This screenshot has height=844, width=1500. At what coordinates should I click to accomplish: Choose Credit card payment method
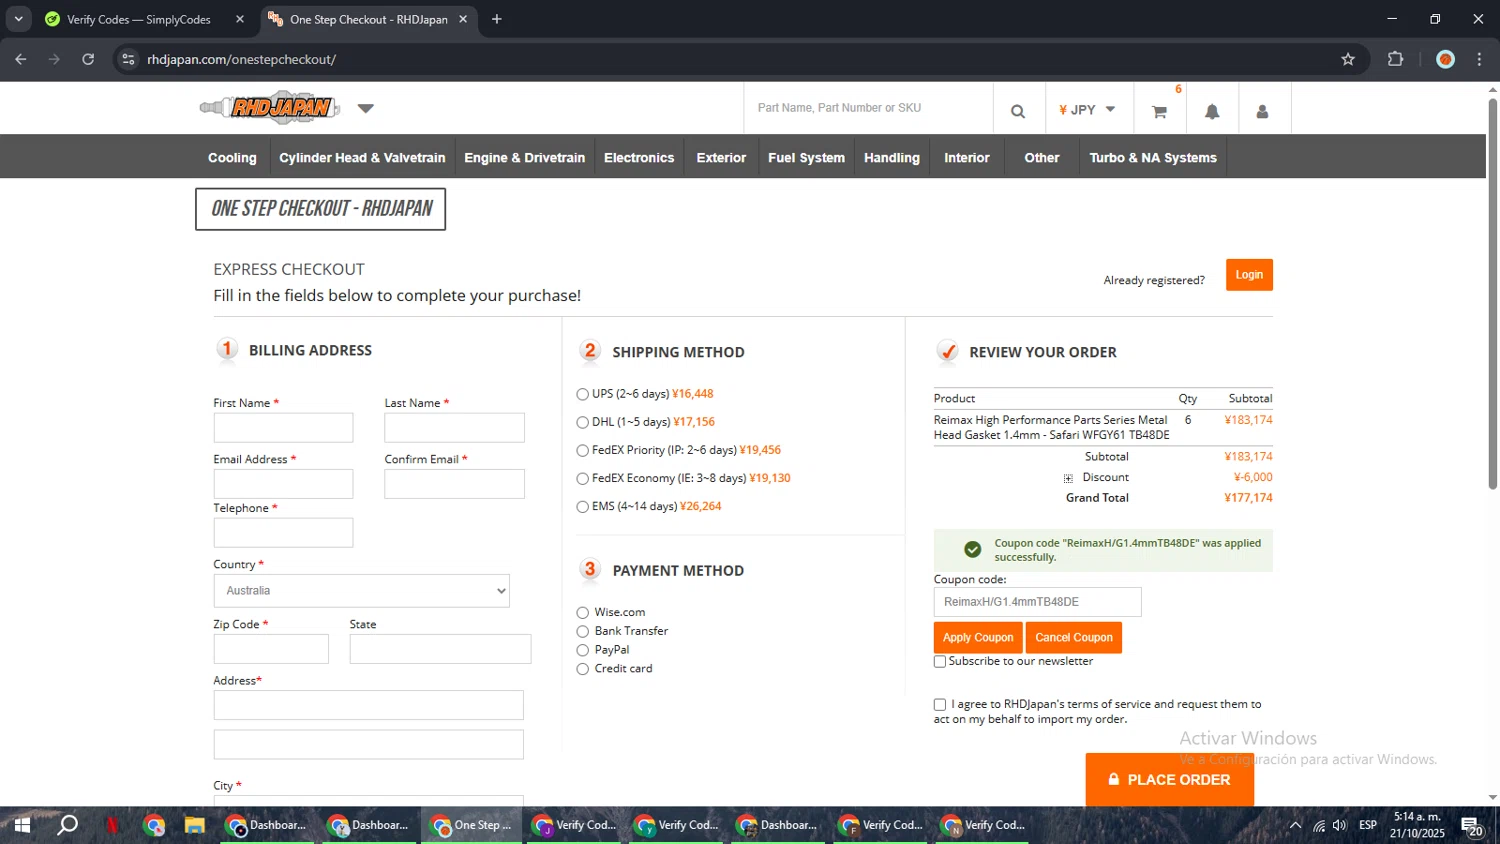click(x=582, y=669)
